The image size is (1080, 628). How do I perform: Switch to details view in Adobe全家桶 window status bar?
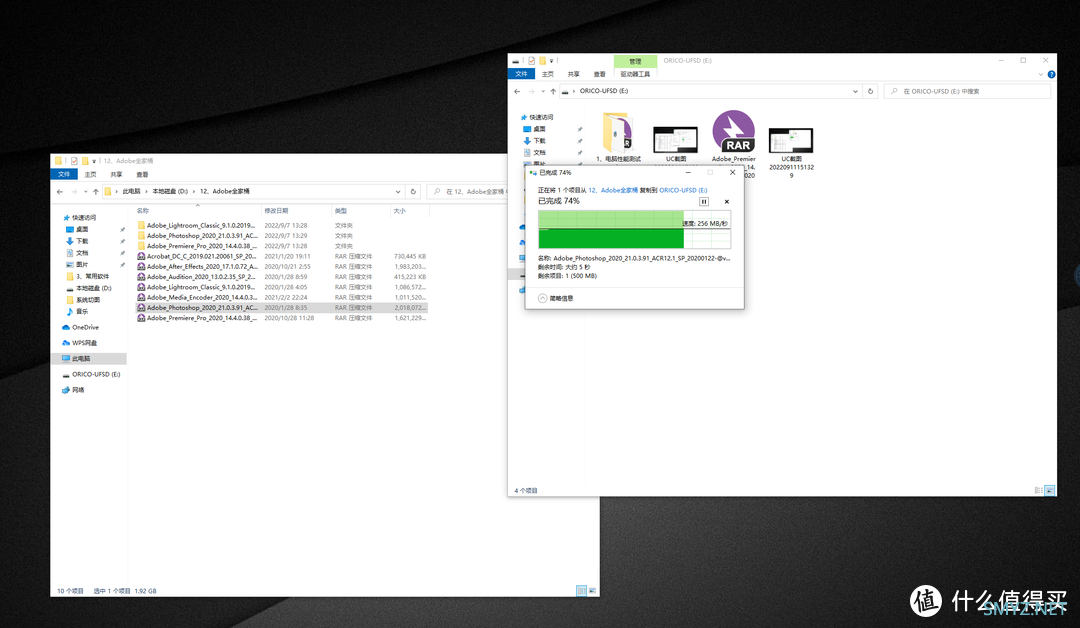click(x=581, y=591)
